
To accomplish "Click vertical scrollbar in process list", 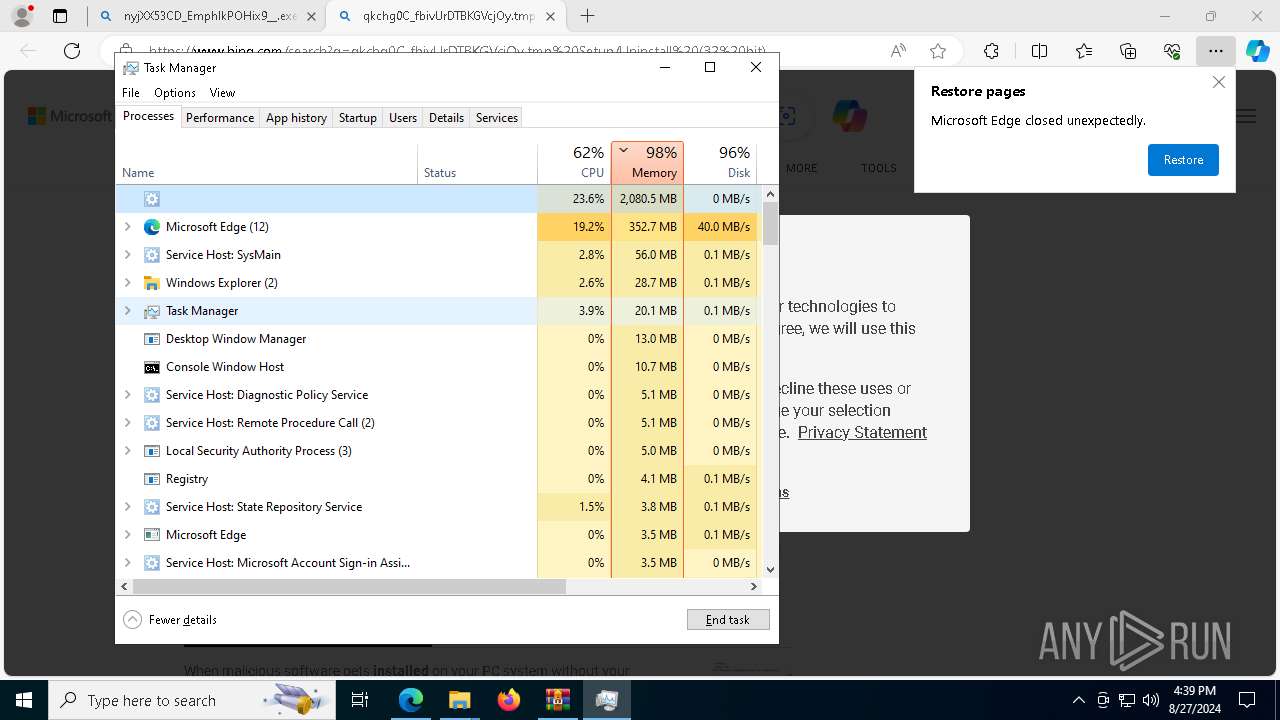I will pos(770,224).
